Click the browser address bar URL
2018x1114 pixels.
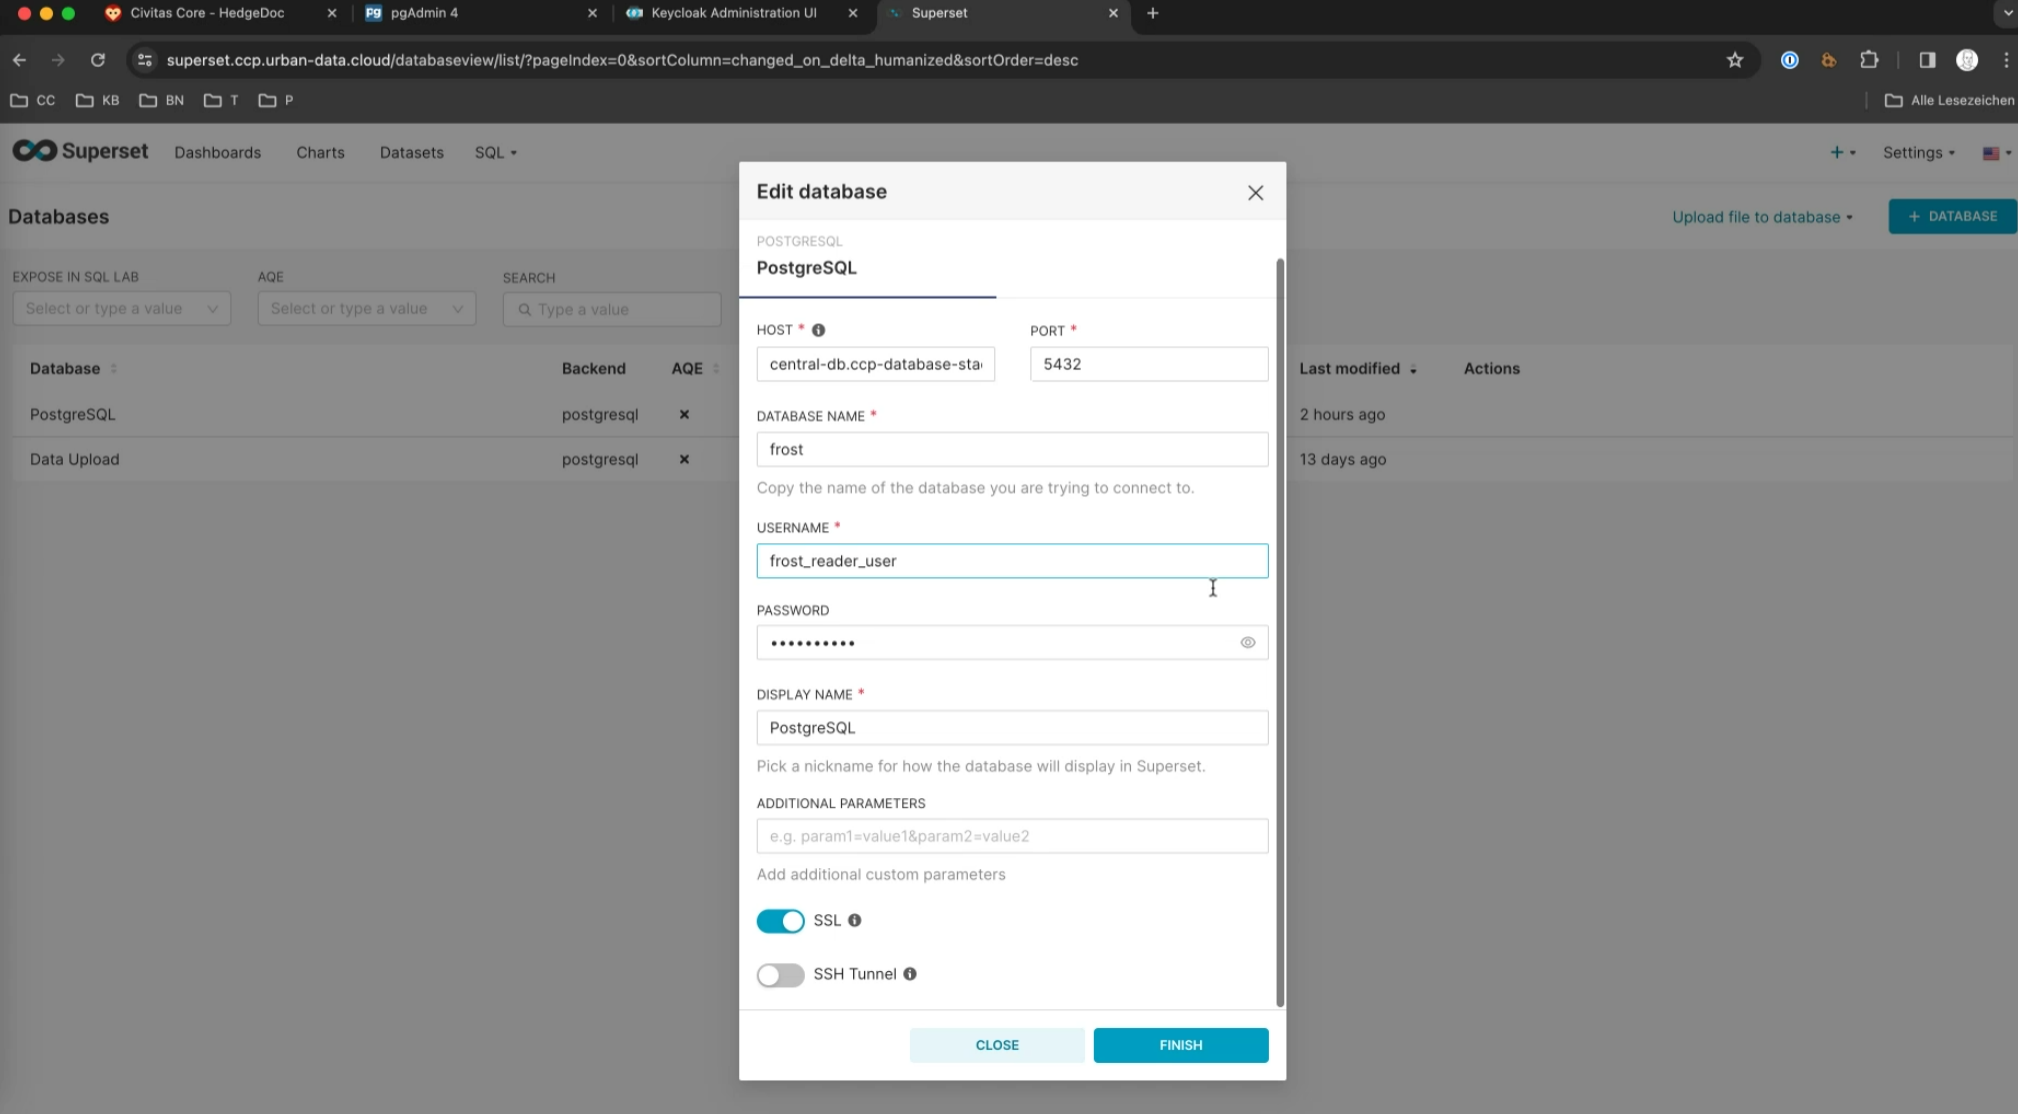(x=622, y=60)
